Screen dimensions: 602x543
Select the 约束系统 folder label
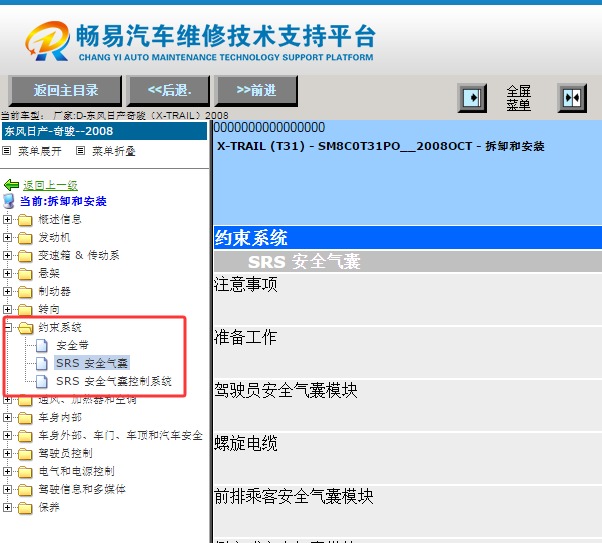coord(60,327)
